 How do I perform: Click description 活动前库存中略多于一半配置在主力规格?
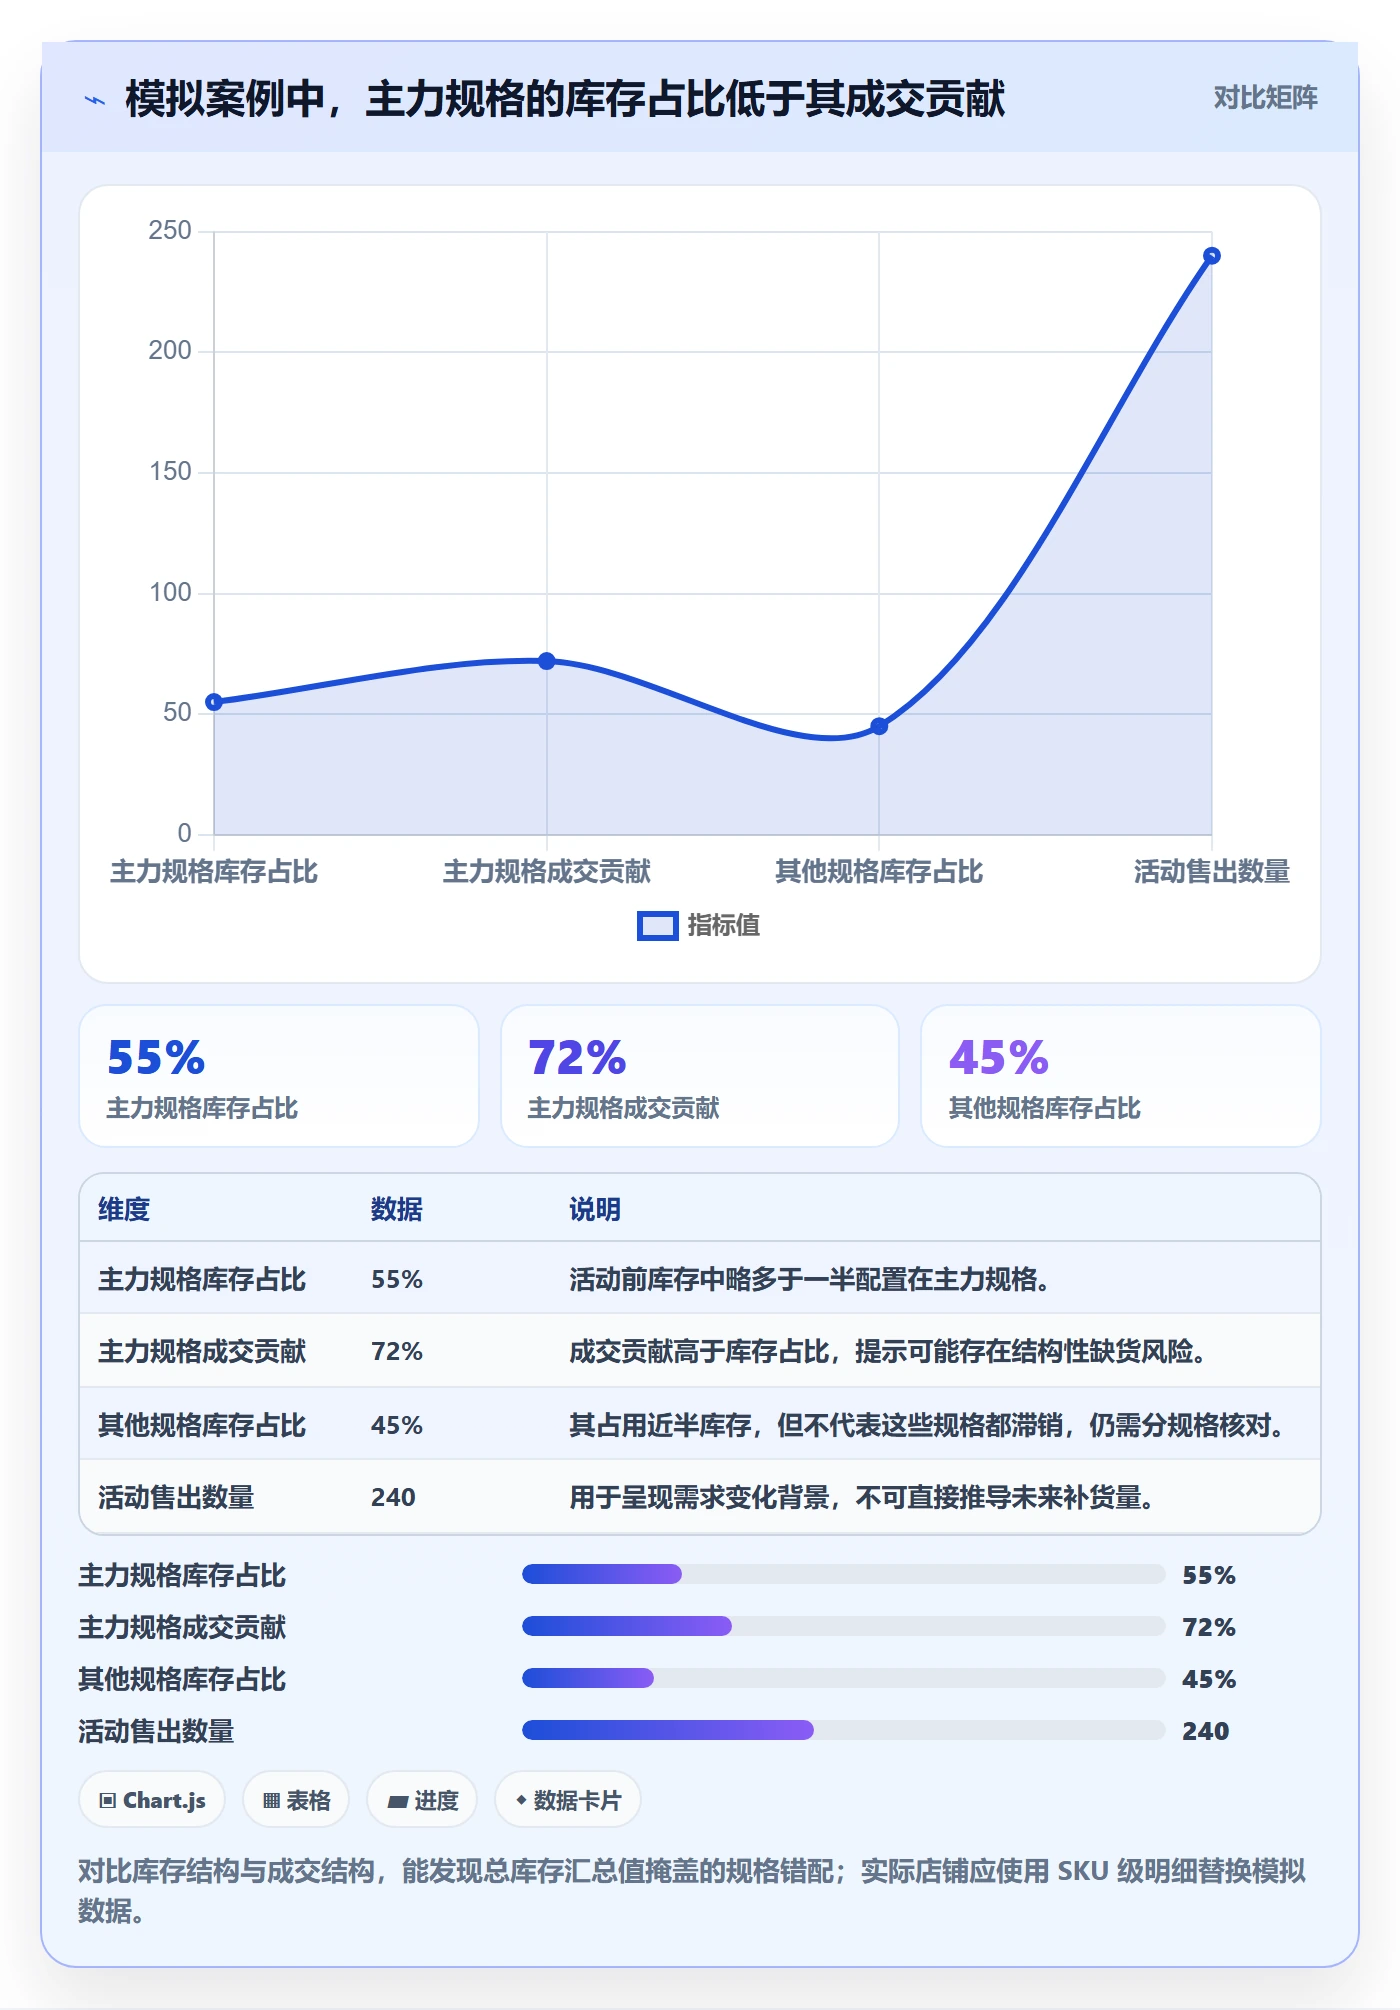[809, 1280]
